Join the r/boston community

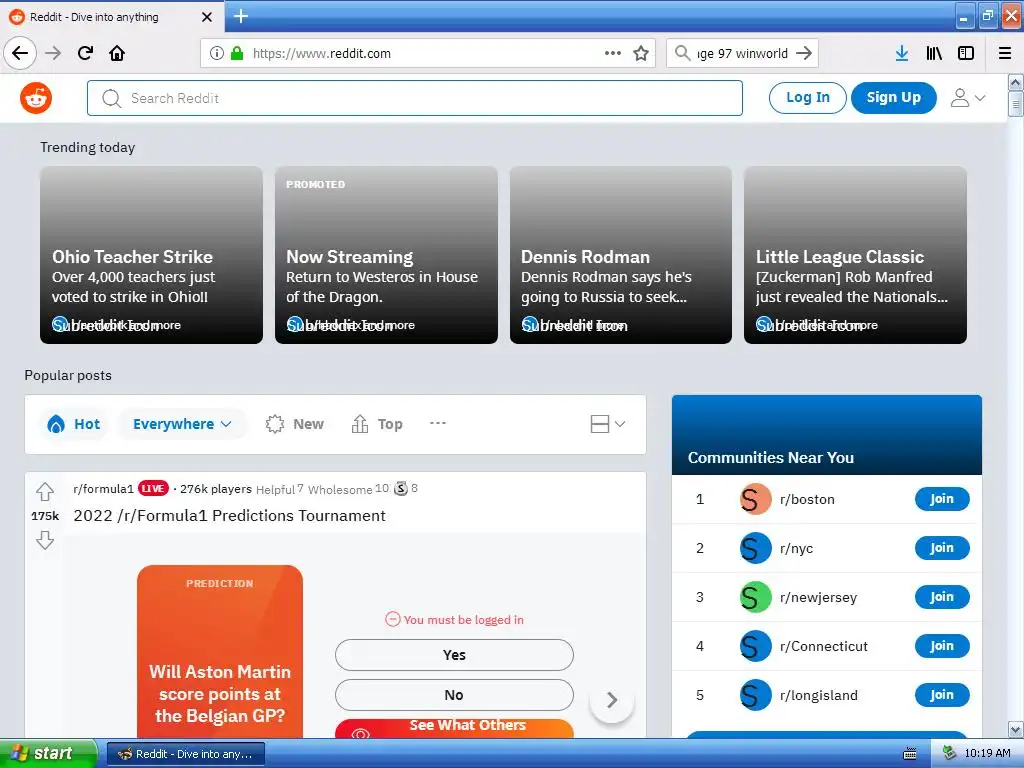pyautogui.click(x=942, y=499)
